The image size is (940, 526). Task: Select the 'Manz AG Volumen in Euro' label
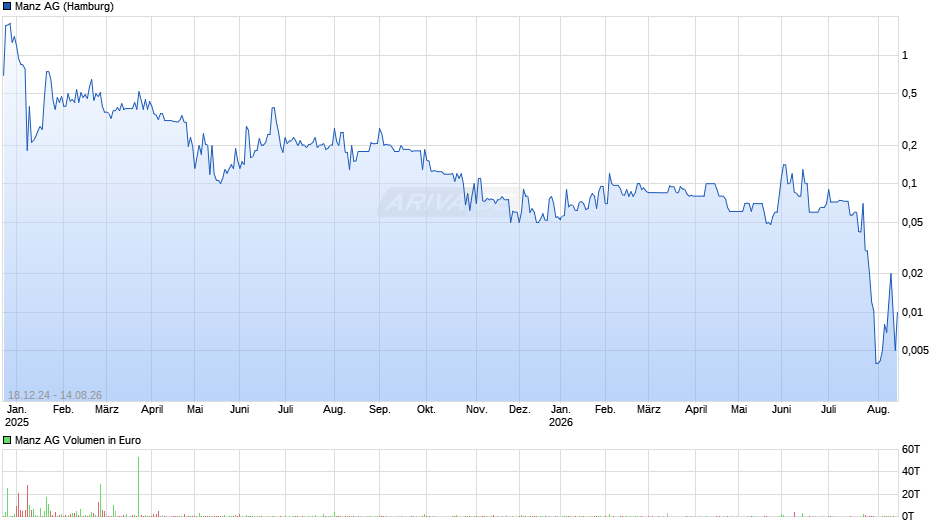coord(78,440)
